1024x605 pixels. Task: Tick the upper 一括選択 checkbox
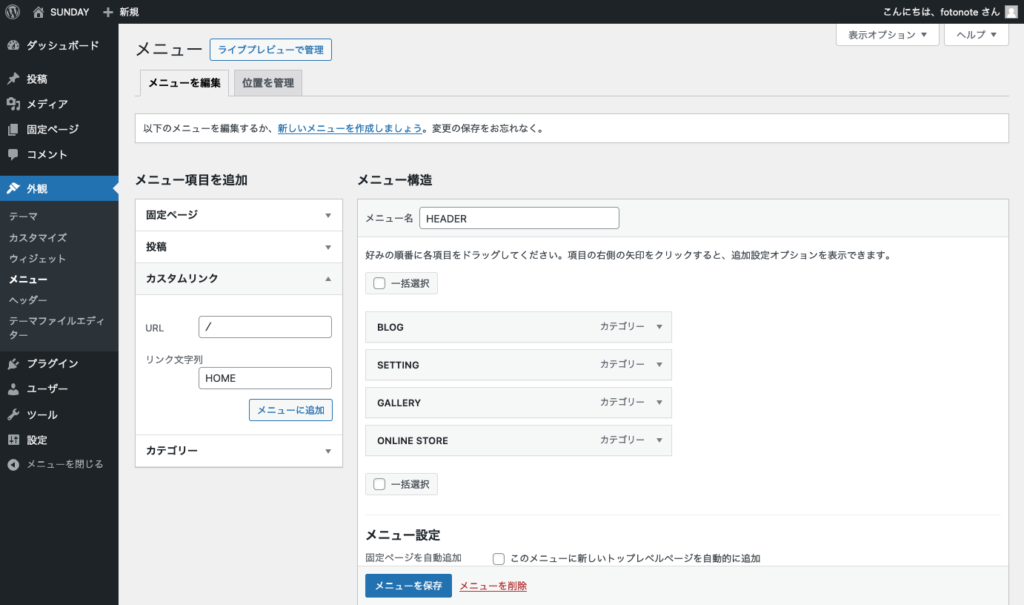click(x=379, y=283)
